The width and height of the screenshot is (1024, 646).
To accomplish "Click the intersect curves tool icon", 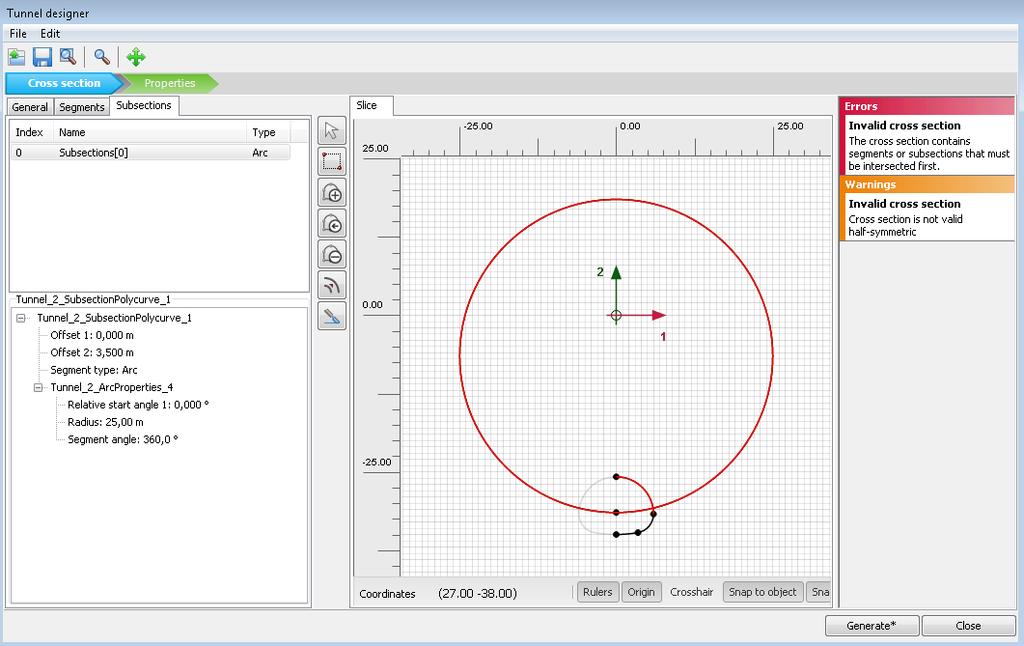I will coord(332,285).
